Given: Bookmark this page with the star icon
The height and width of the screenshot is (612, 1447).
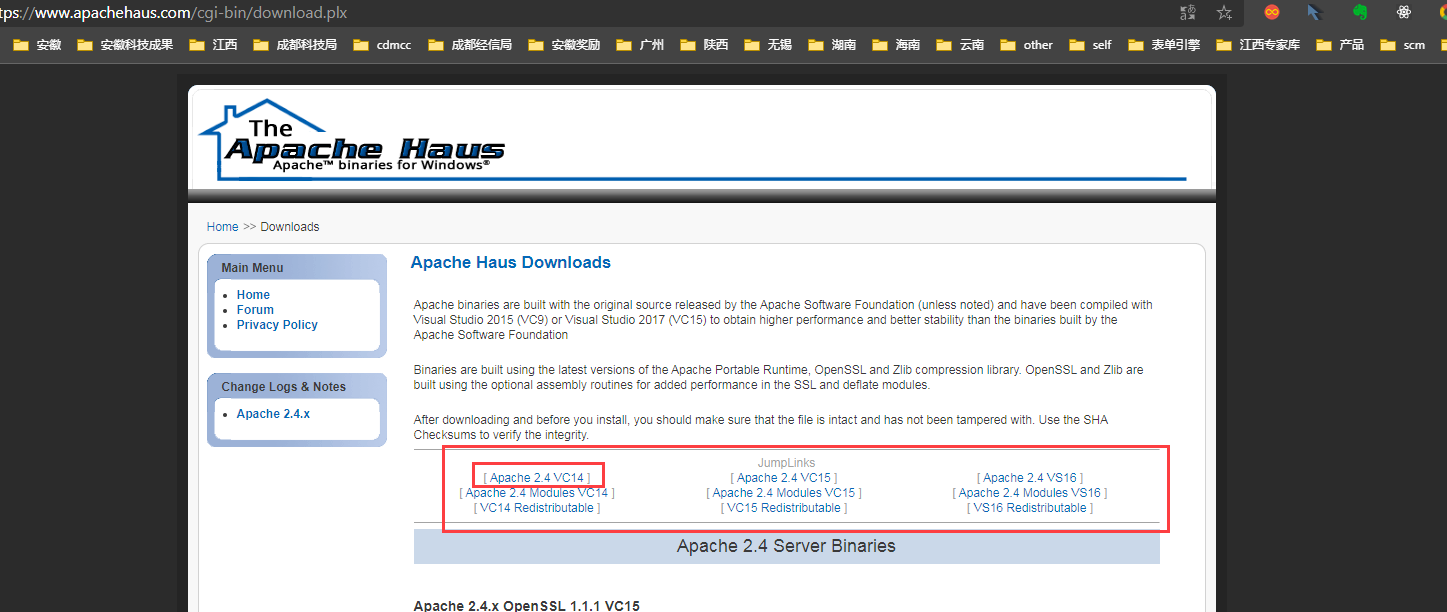Looking at the screenshot, I should pos(1224,13).
